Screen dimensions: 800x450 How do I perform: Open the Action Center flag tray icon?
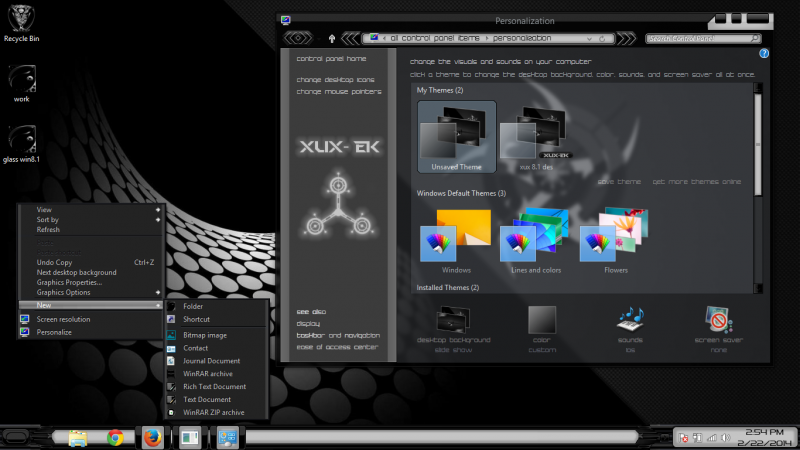click(x=683, y=438)
